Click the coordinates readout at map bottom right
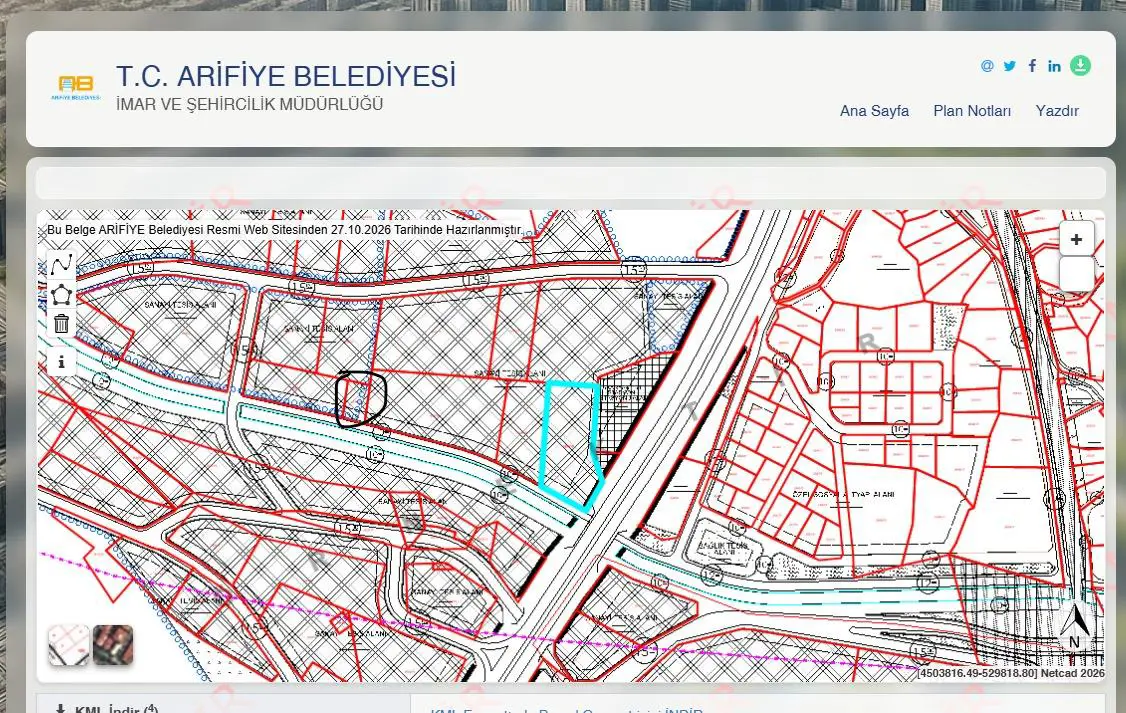Screen dimensions: 1126x713 (x=1010, y=674)
